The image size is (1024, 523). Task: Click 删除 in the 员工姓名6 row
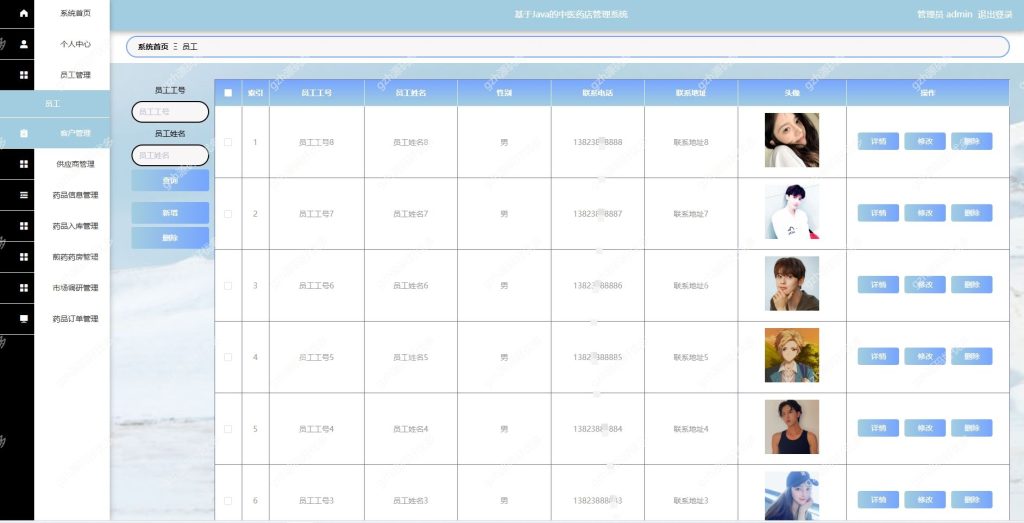[x=972, y=285]
